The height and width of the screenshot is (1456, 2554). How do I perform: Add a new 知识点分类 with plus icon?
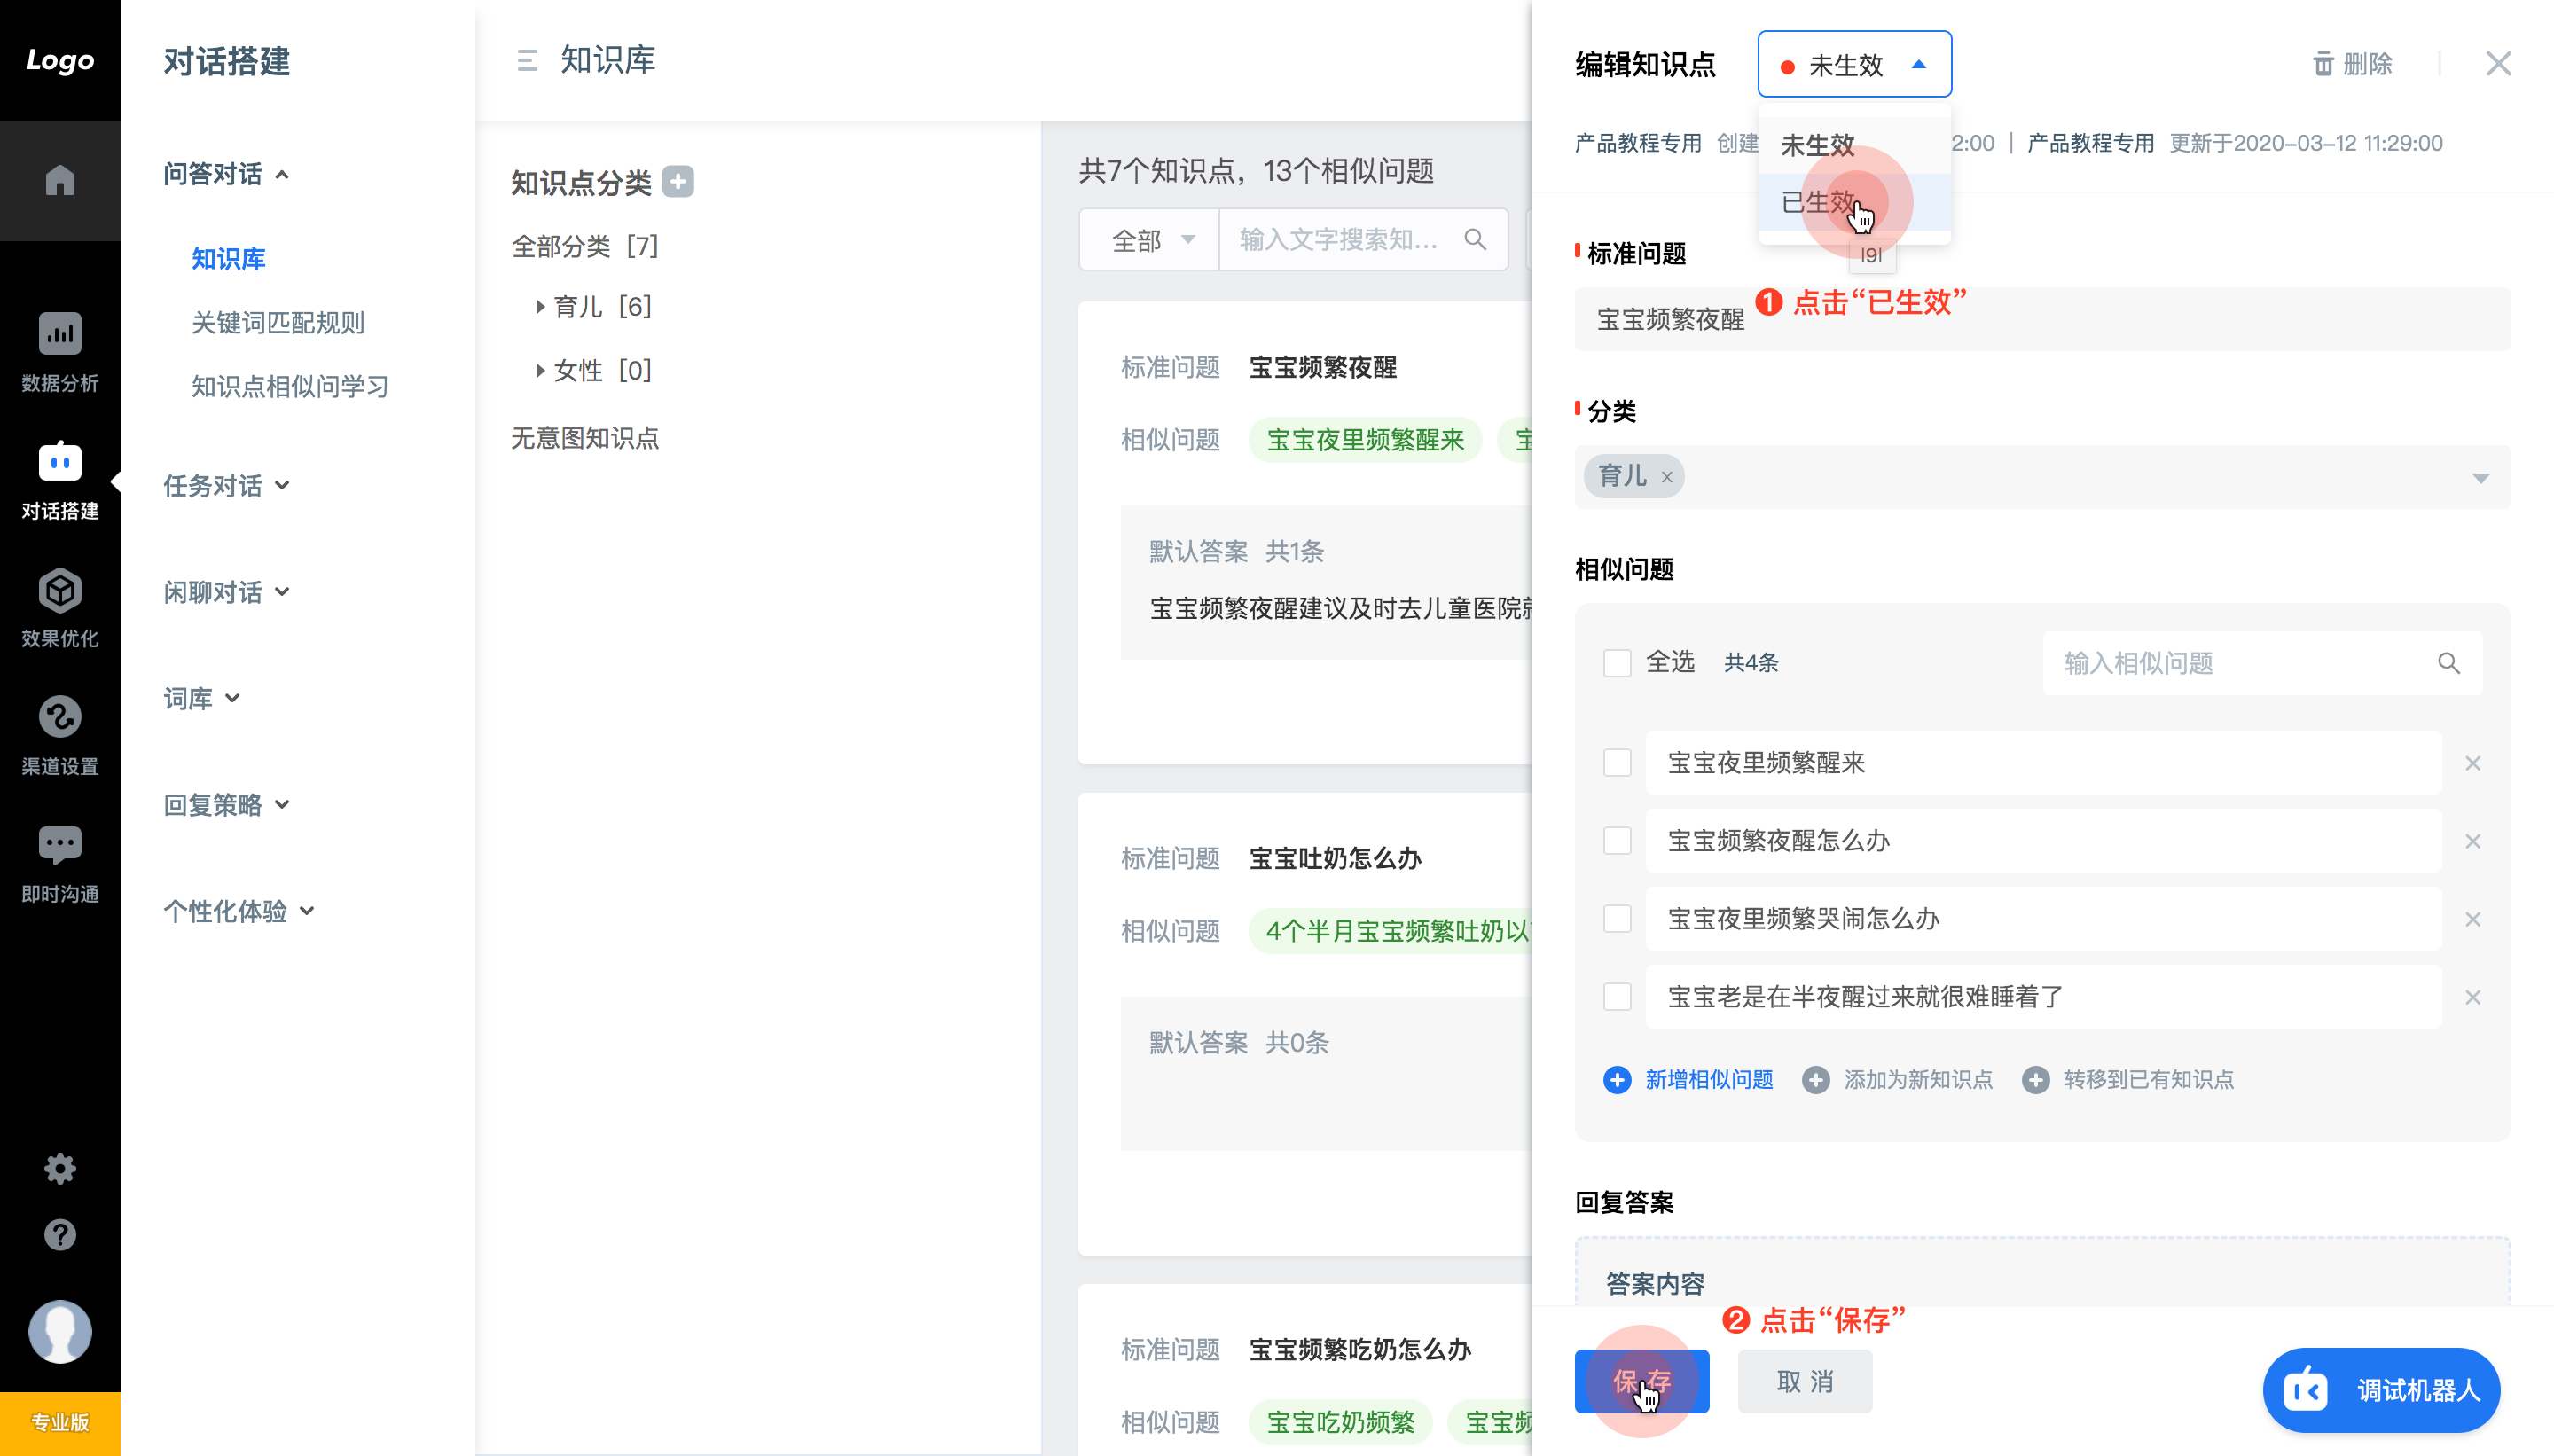tap(678, 182)
